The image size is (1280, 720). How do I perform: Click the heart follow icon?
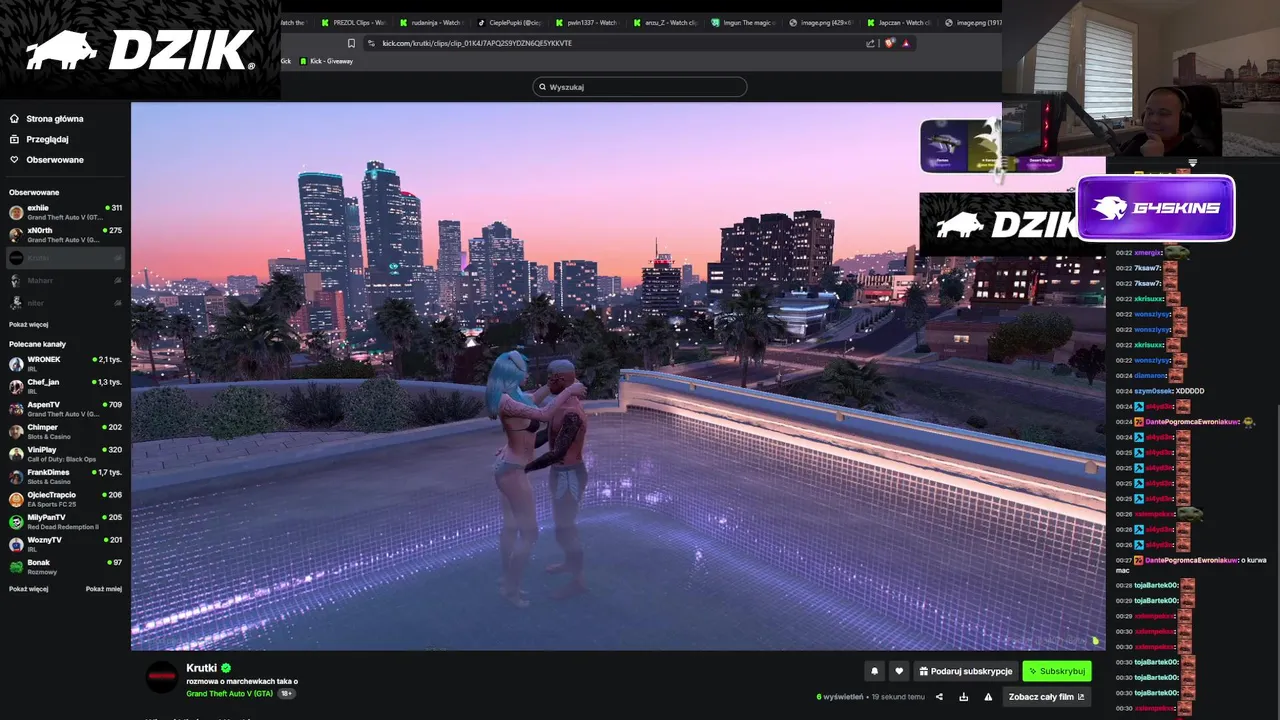point(899,671)
